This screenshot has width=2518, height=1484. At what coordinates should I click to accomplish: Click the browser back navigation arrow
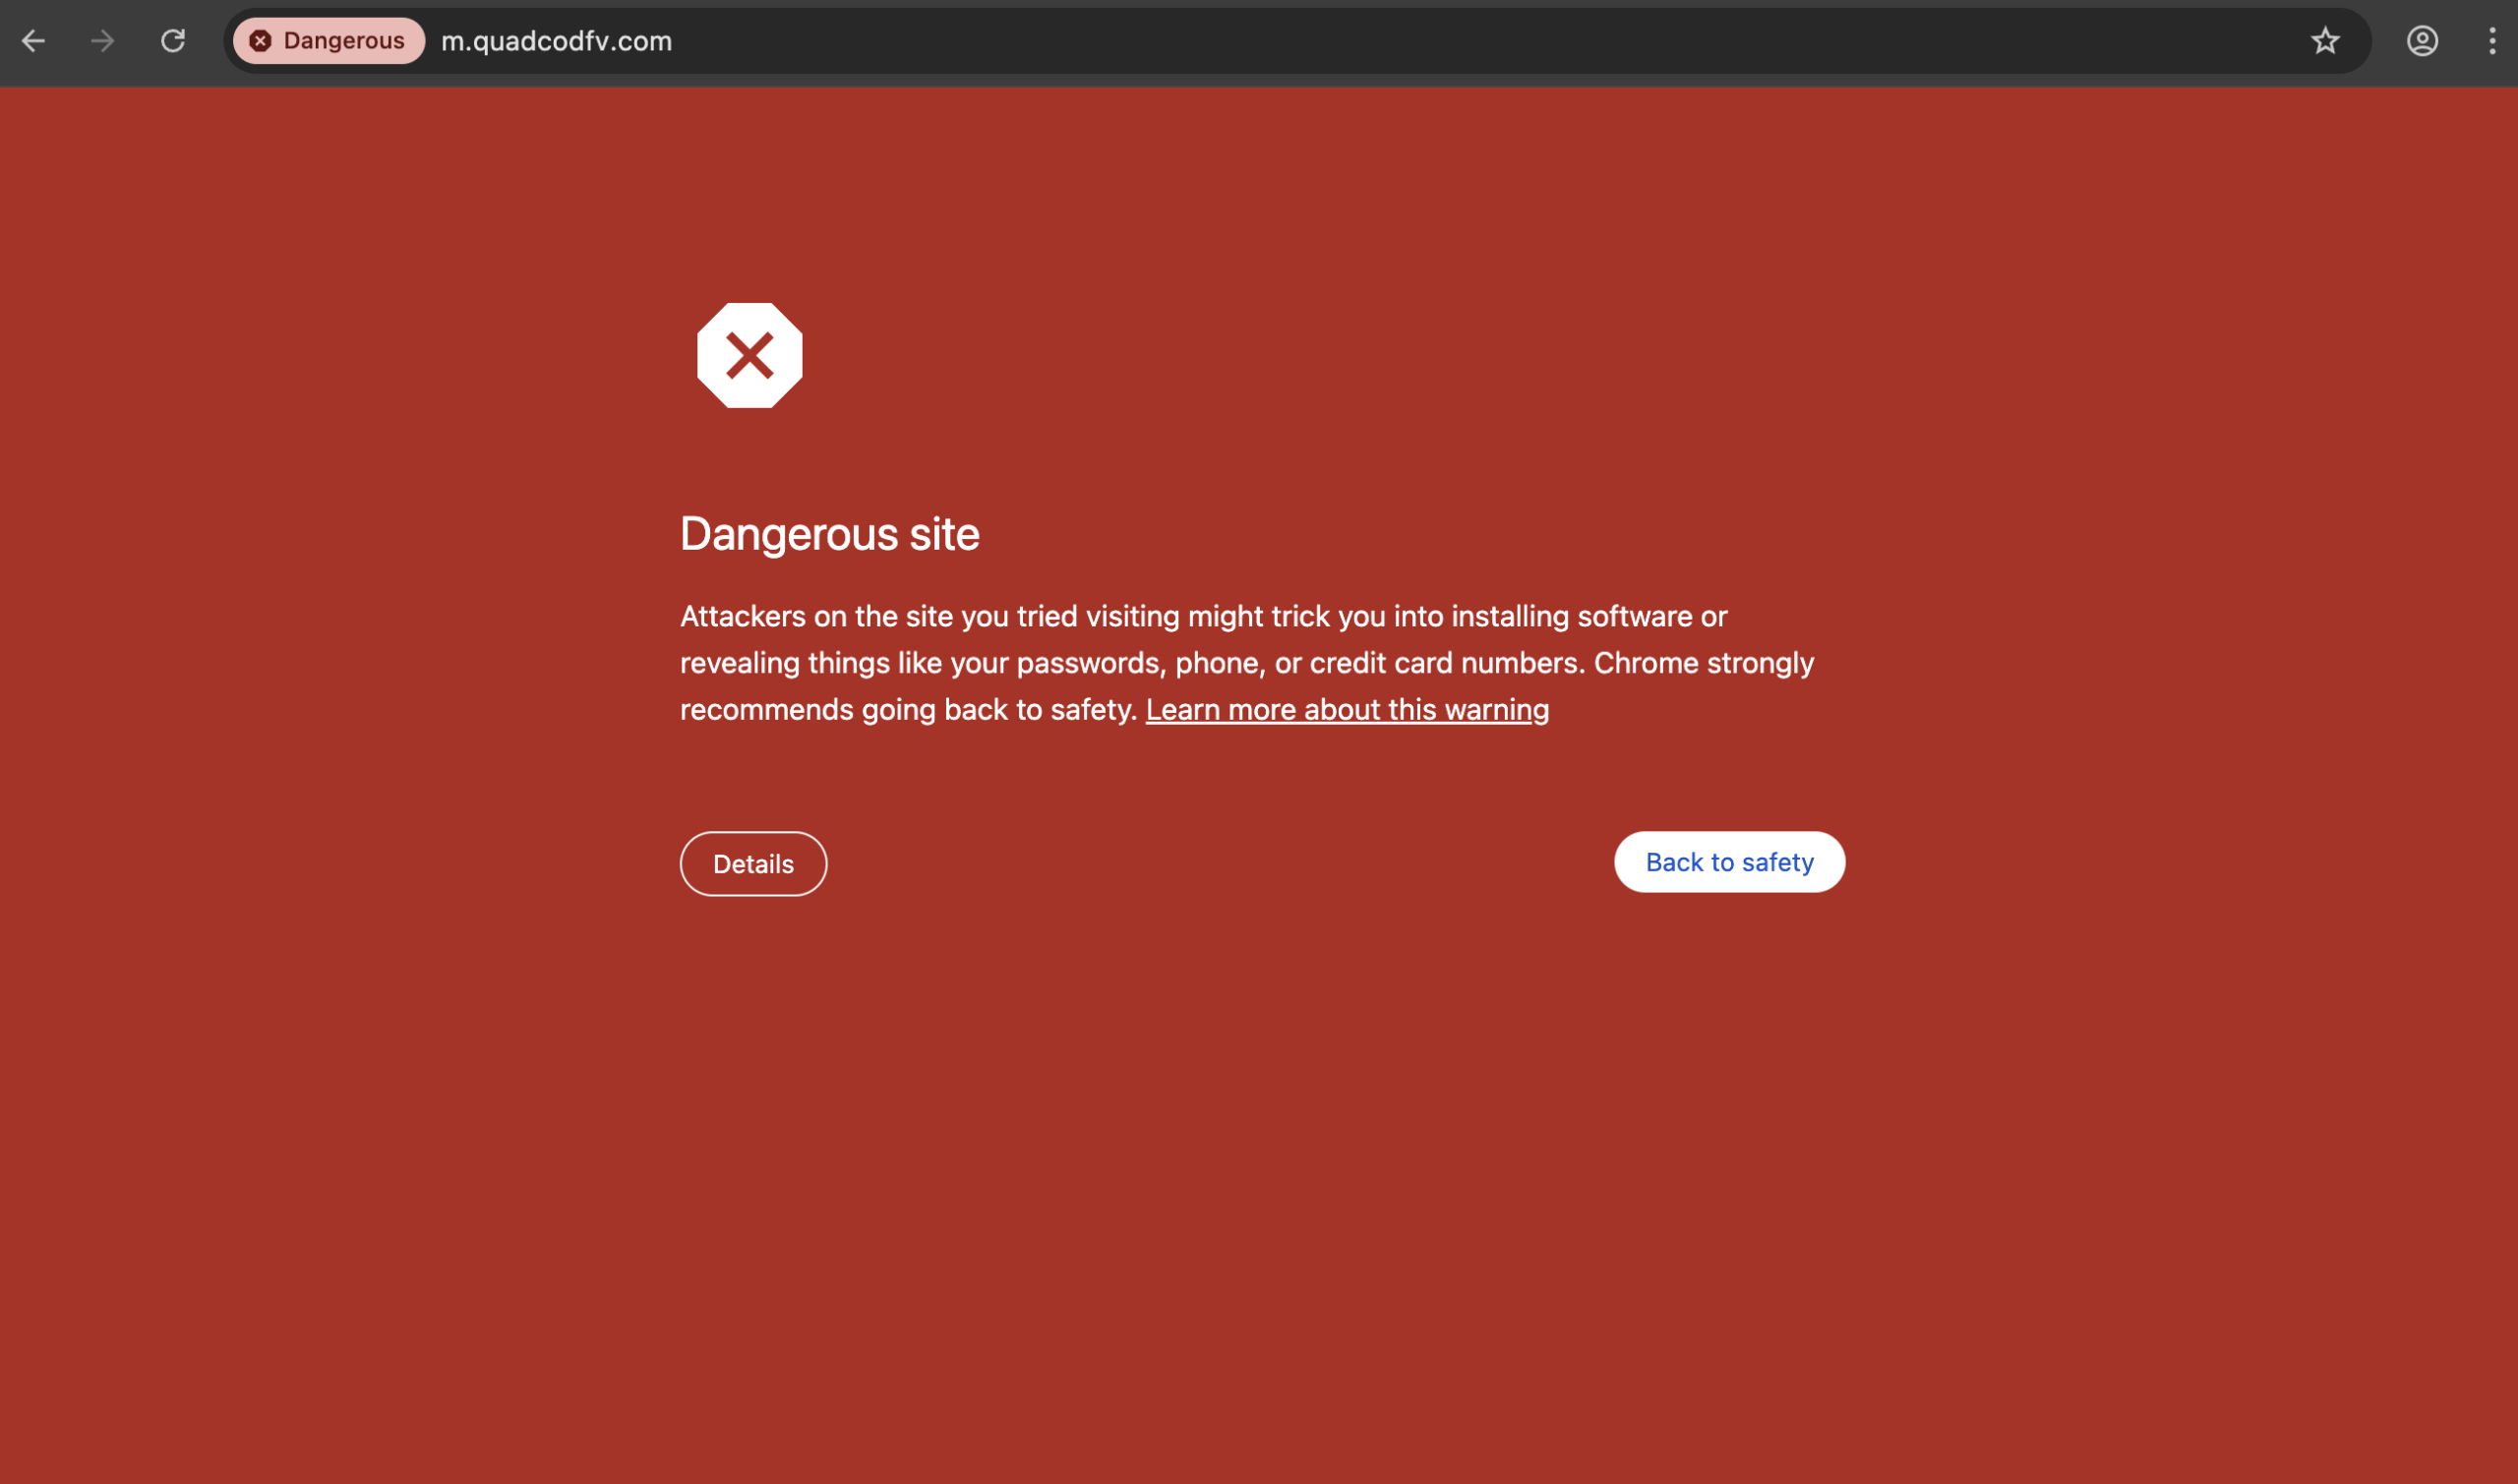click(x=34, y=41)
